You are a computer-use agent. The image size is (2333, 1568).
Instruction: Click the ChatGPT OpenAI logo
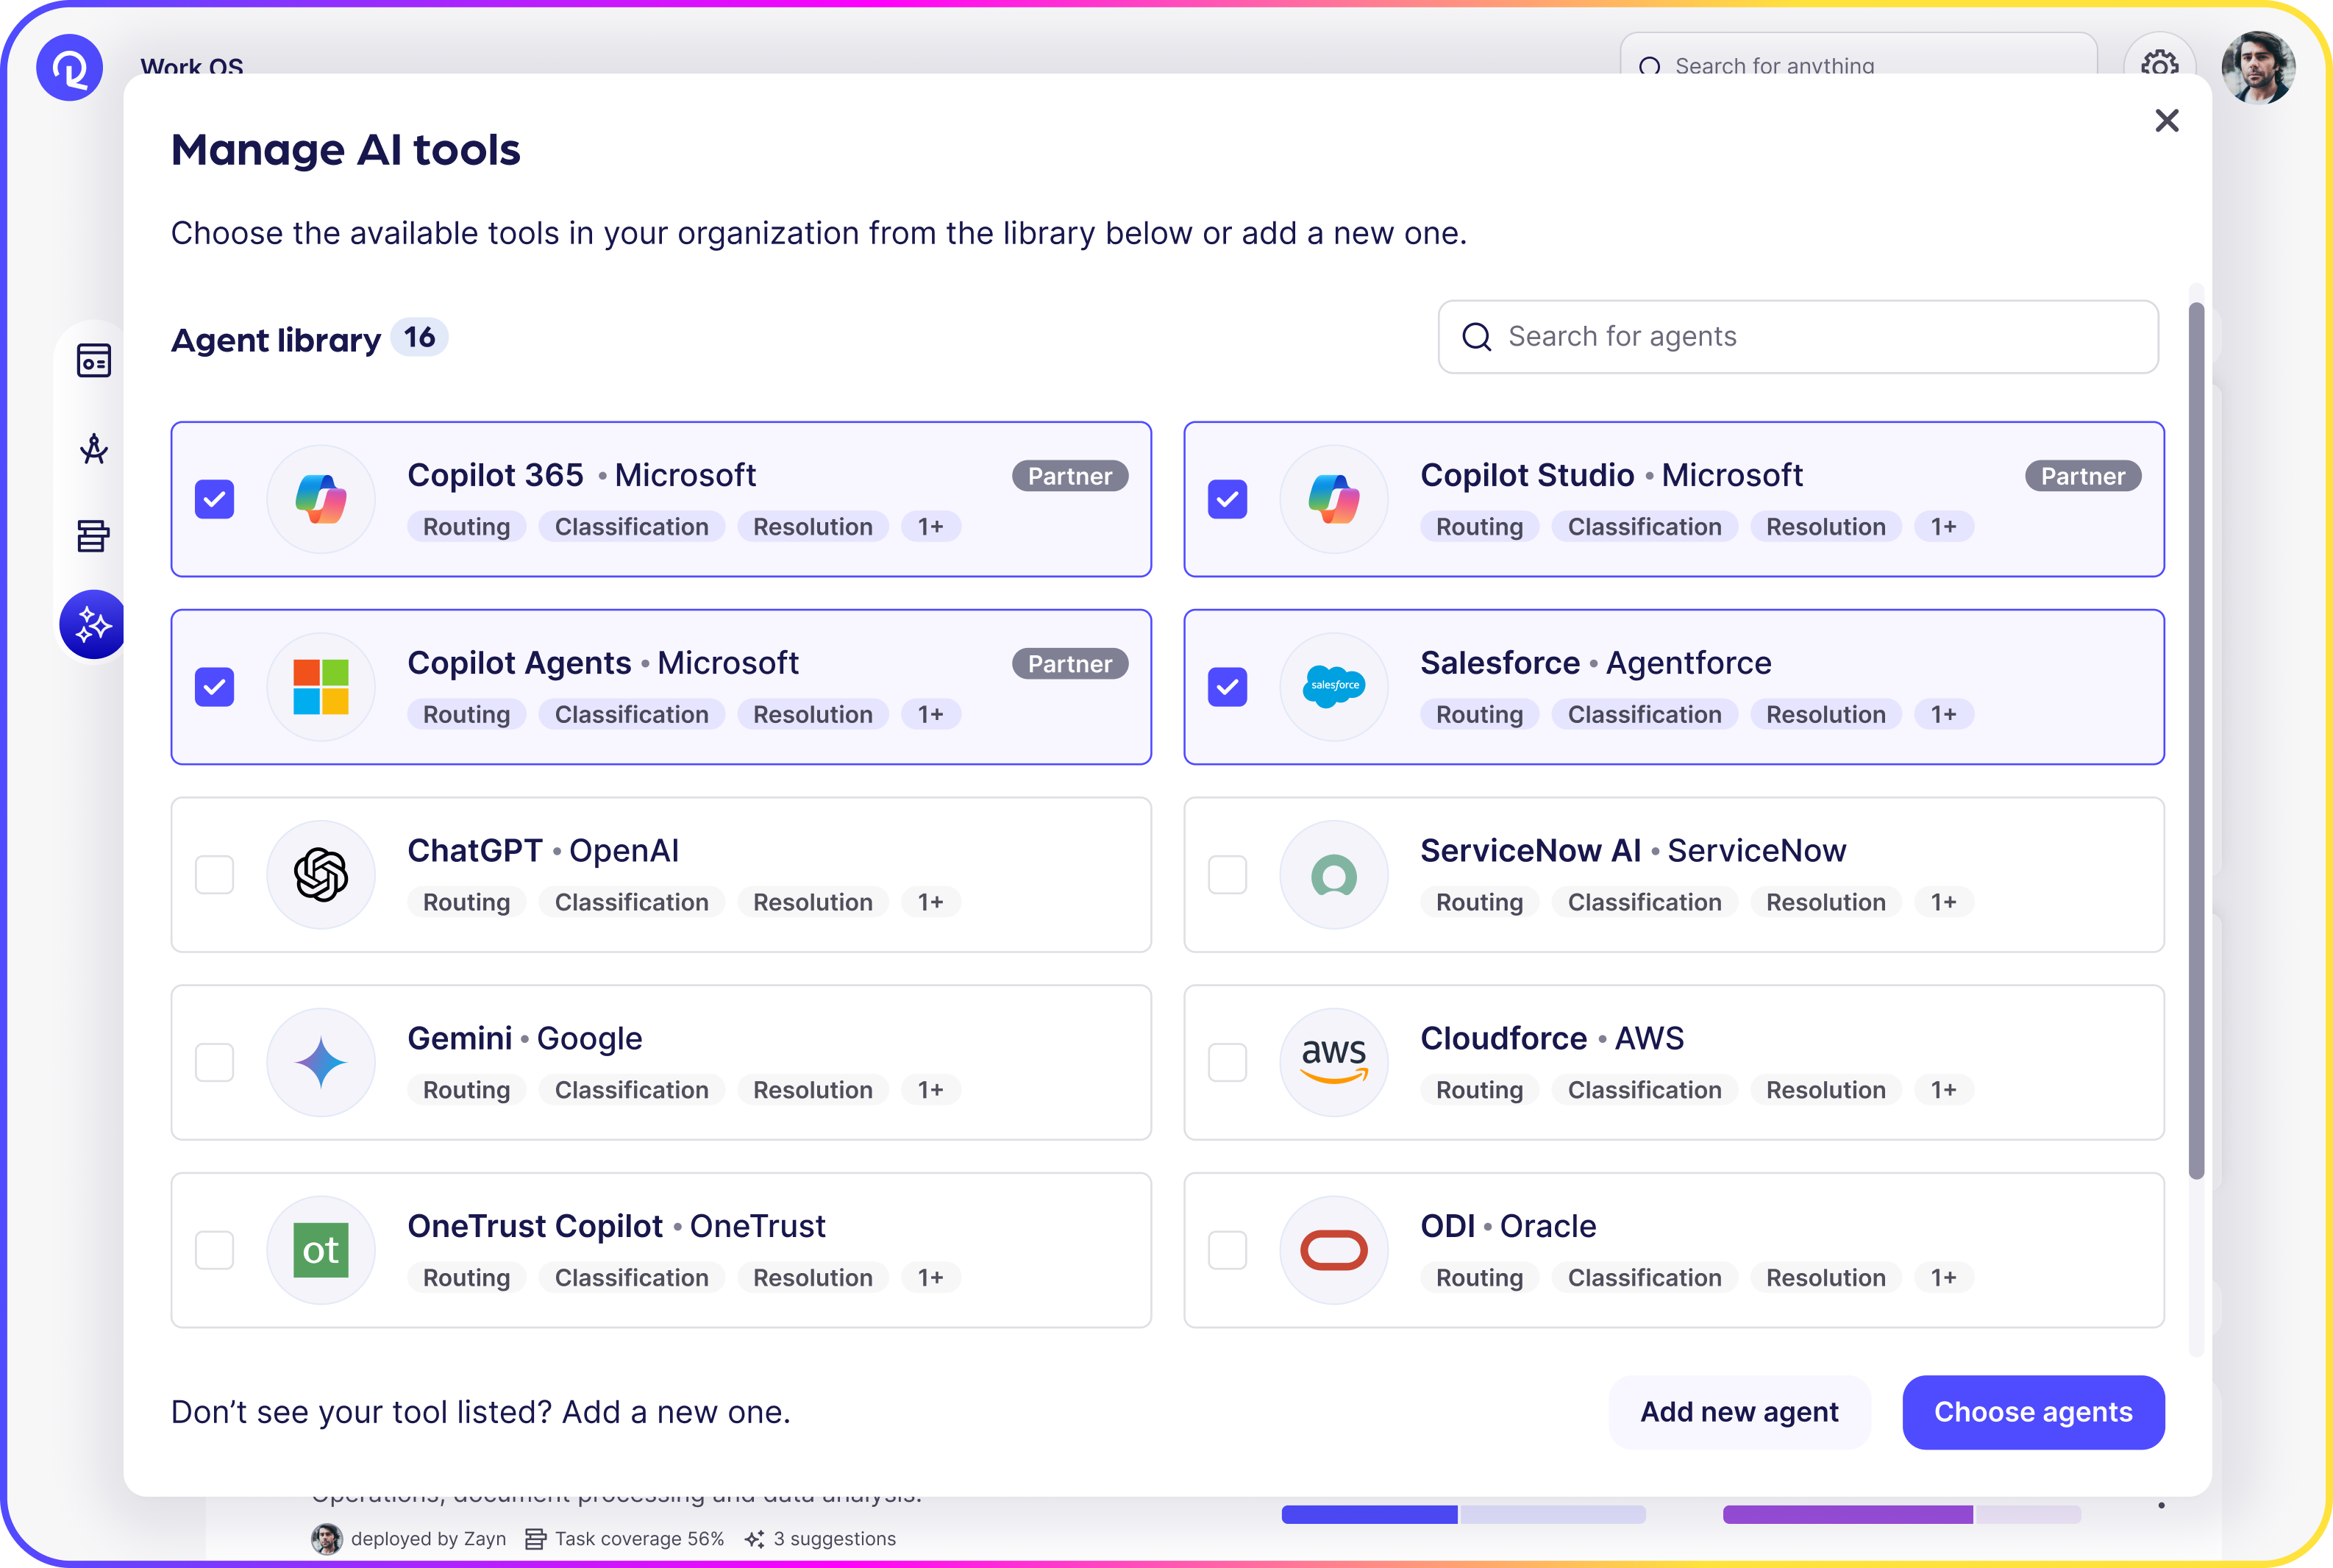pos(321,875)
